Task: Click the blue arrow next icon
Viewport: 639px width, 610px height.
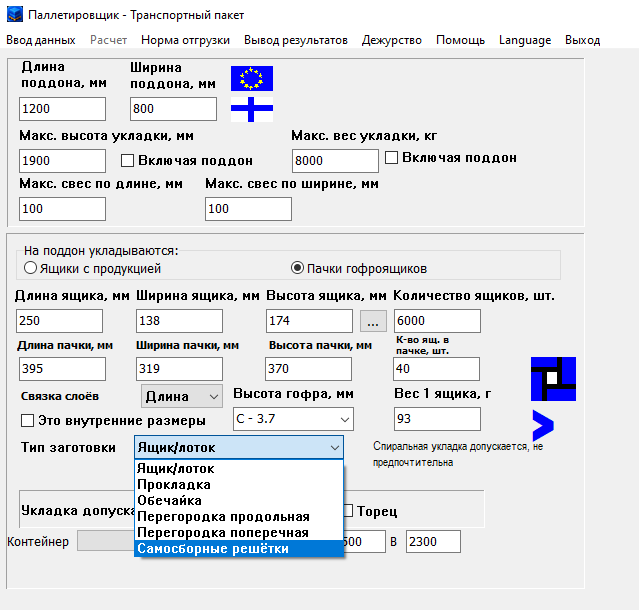Action: point(543,425)
